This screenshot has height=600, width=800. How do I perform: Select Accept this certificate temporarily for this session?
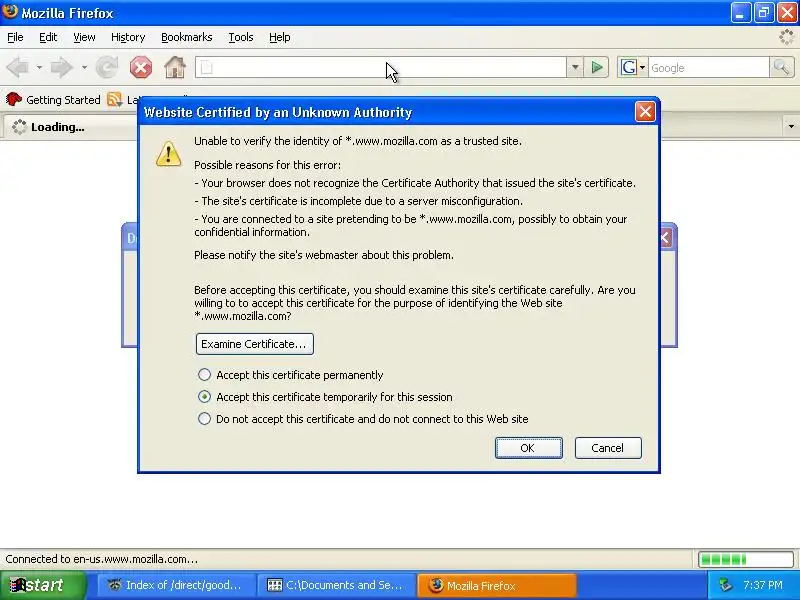tap(205, 397)
